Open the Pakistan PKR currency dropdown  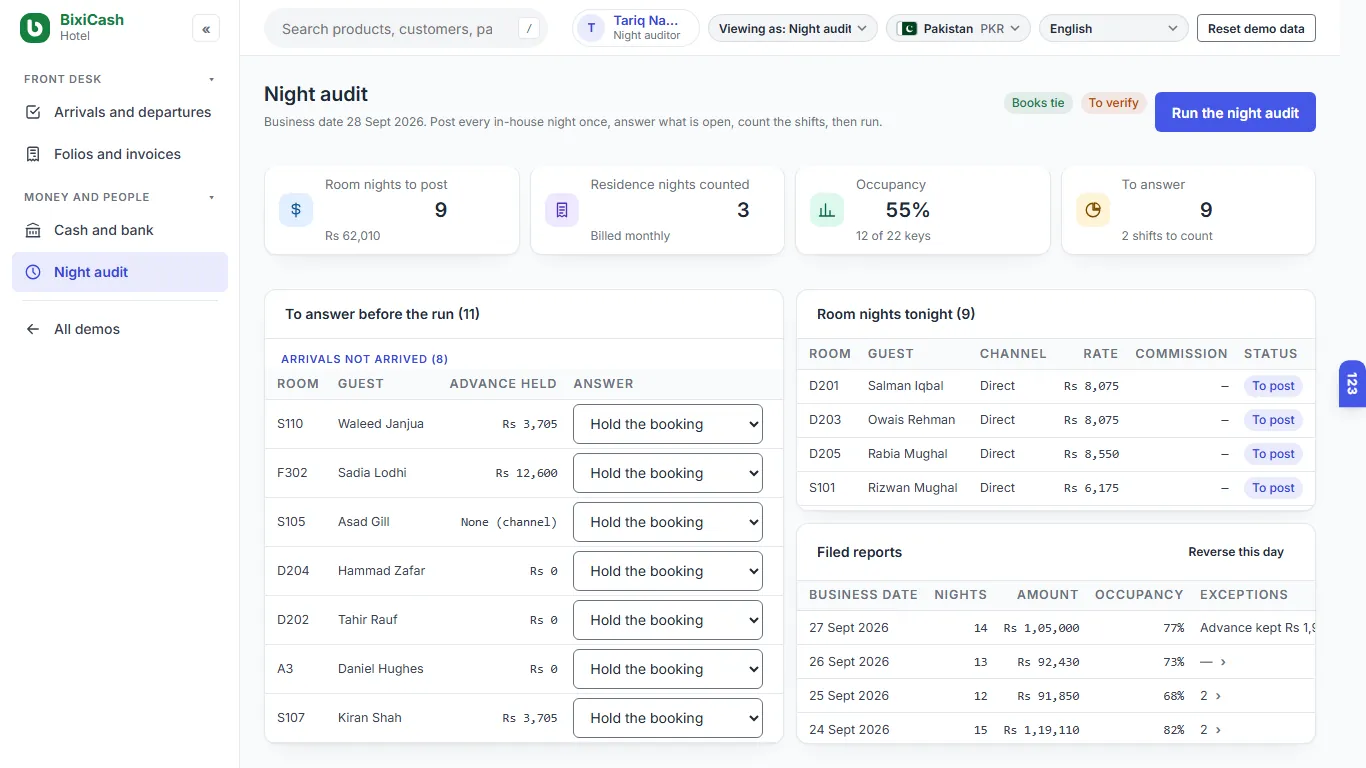point(958,28)
